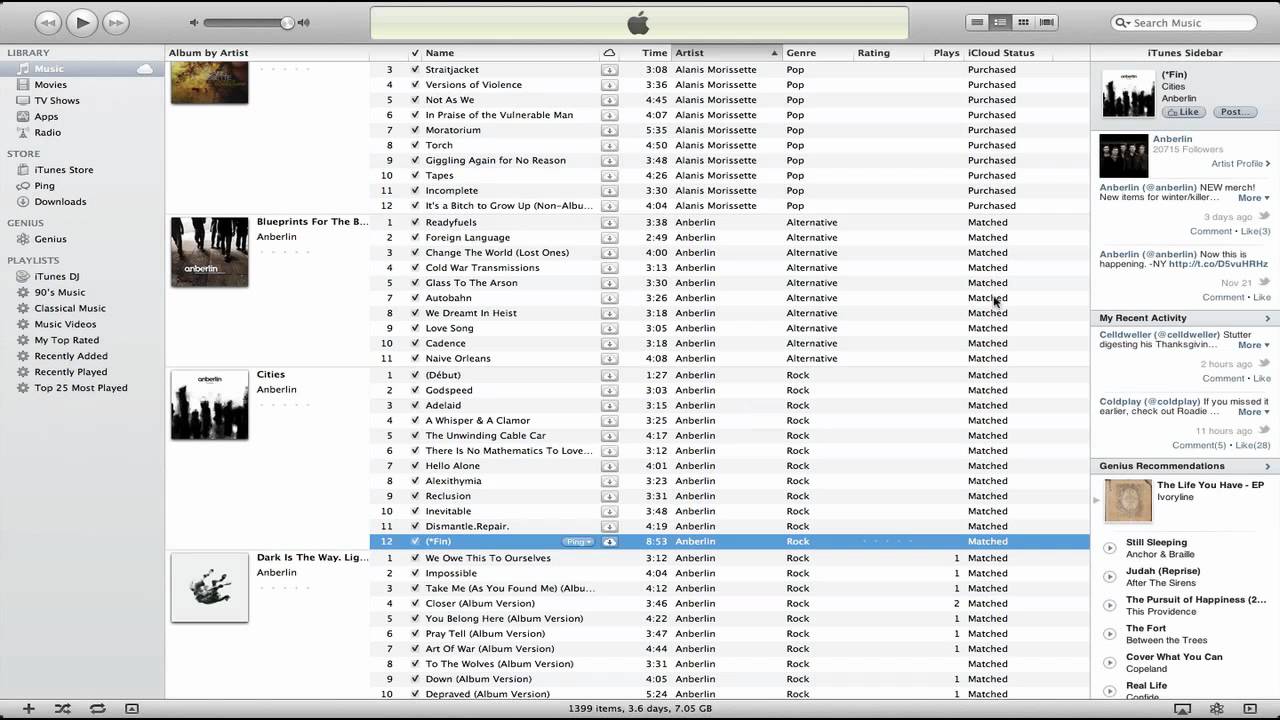Expand More on Coldplay post
Screen dimensions: 1280x720
1254,412
